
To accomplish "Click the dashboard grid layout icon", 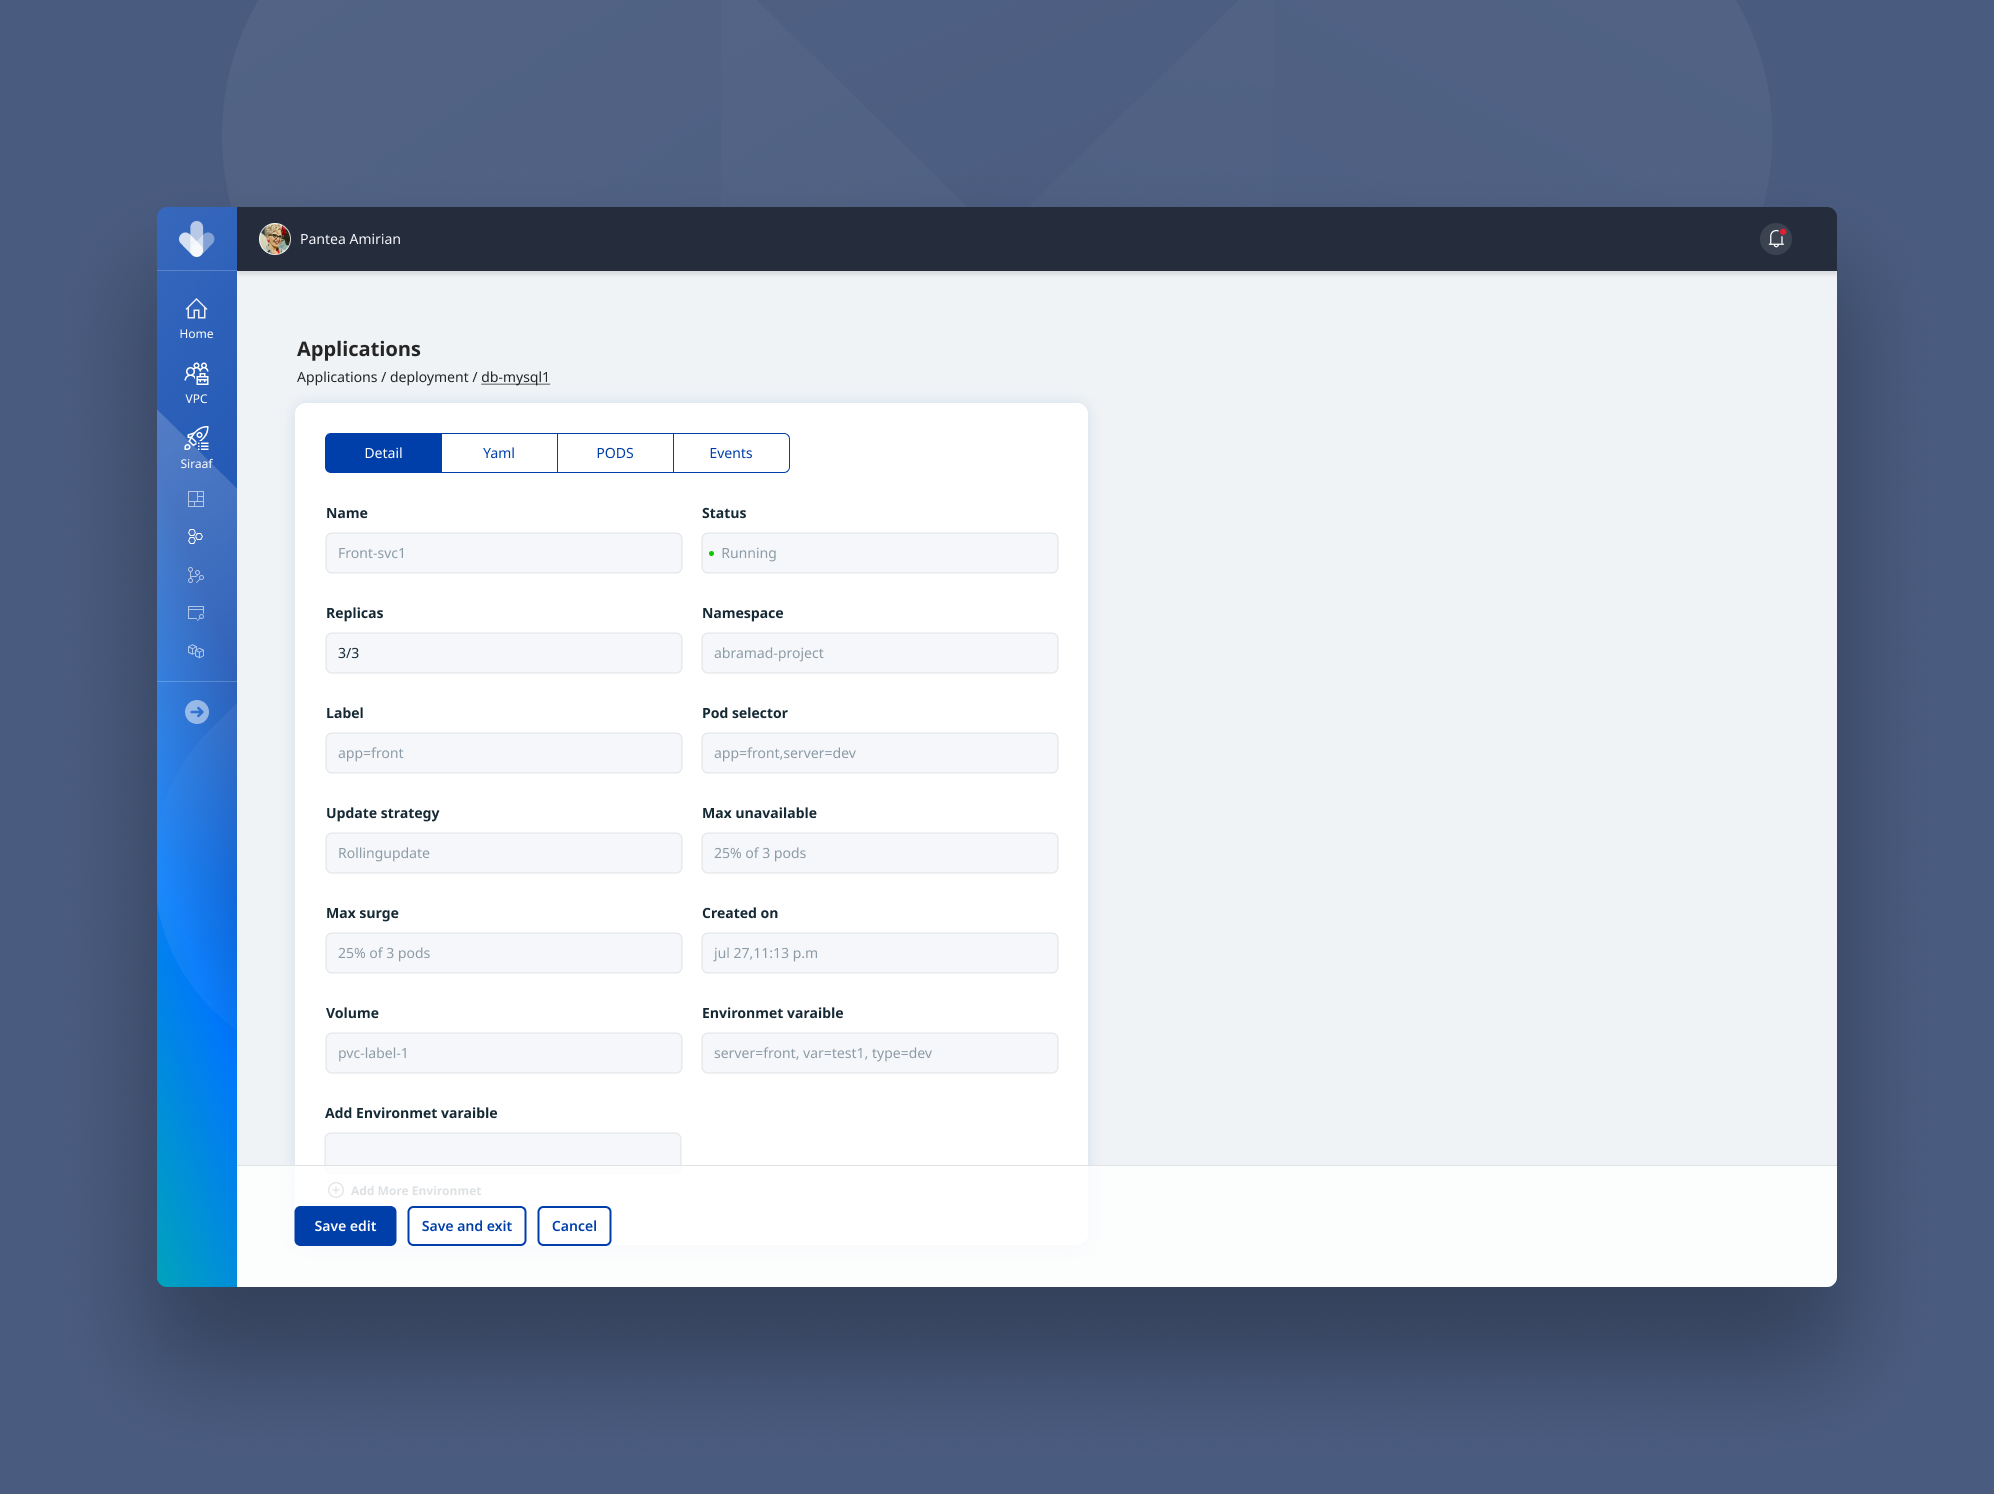I will click(196, 499).
